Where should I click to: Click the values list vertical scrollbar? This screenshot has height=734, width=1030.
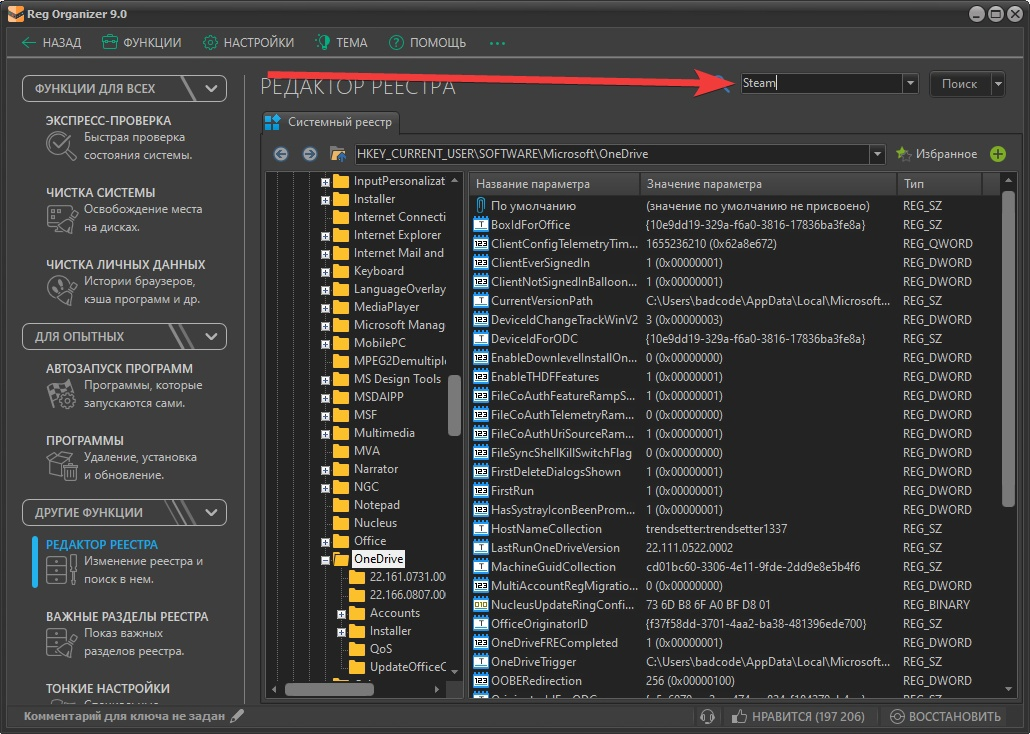pos(1008,348)
